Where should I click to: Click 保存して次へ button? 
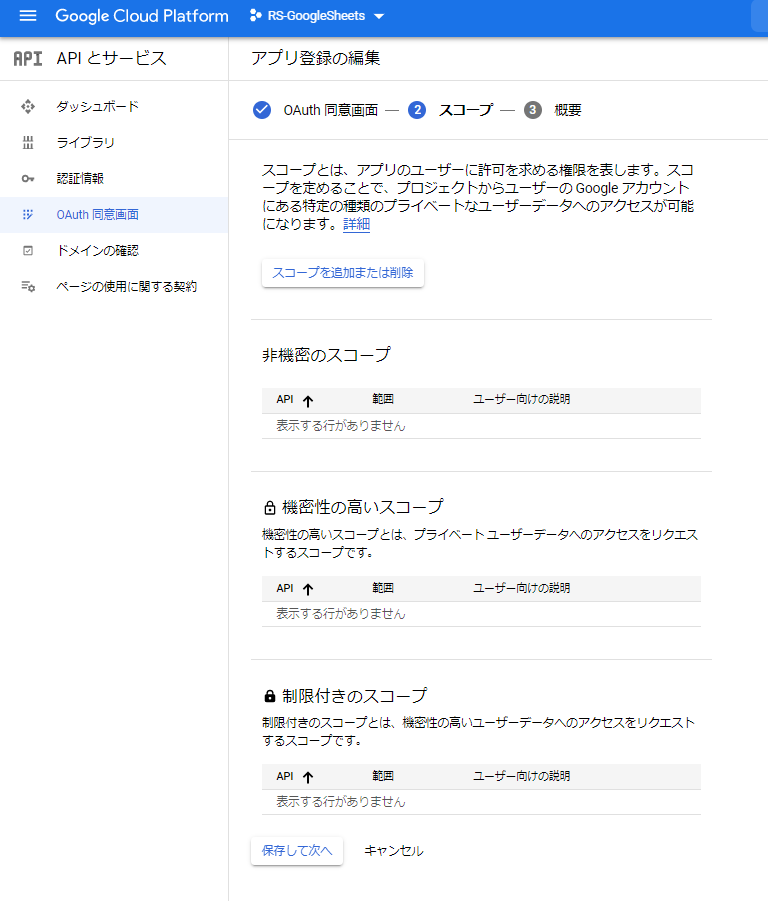click(297, 850)
